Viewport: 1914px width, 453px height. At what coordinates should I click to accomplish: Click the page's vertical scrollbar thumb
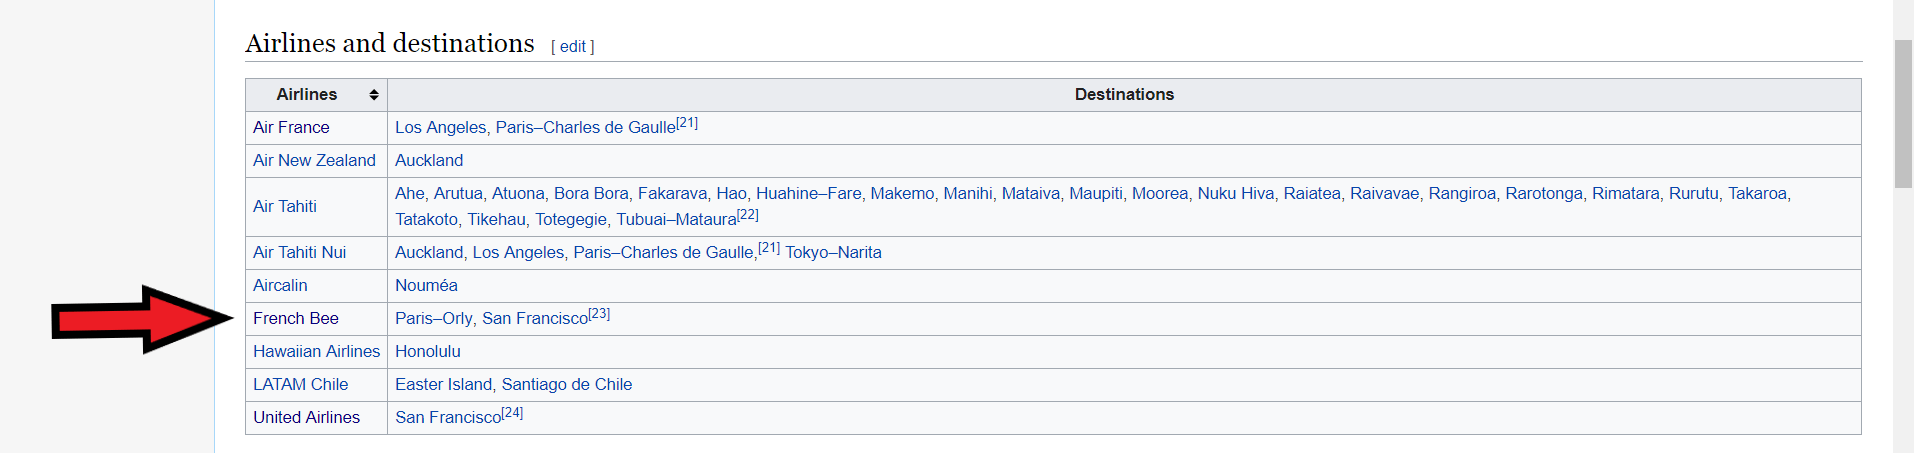tap(1903, 114)
